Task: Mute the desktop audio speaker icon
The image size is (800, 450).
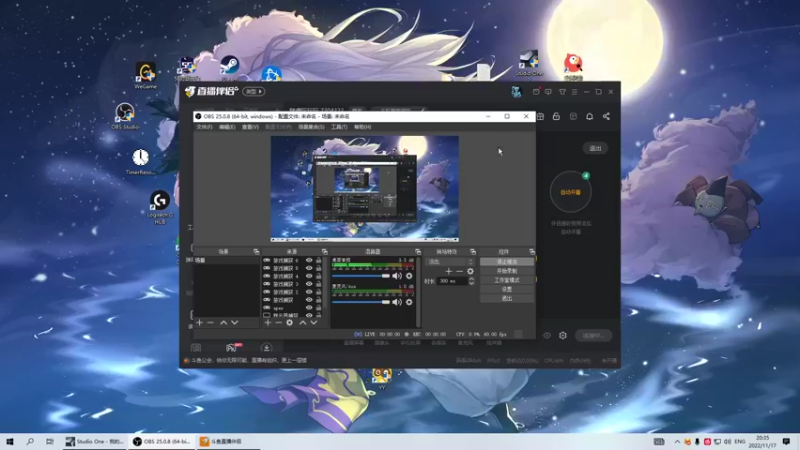Action: click(397, 276)
